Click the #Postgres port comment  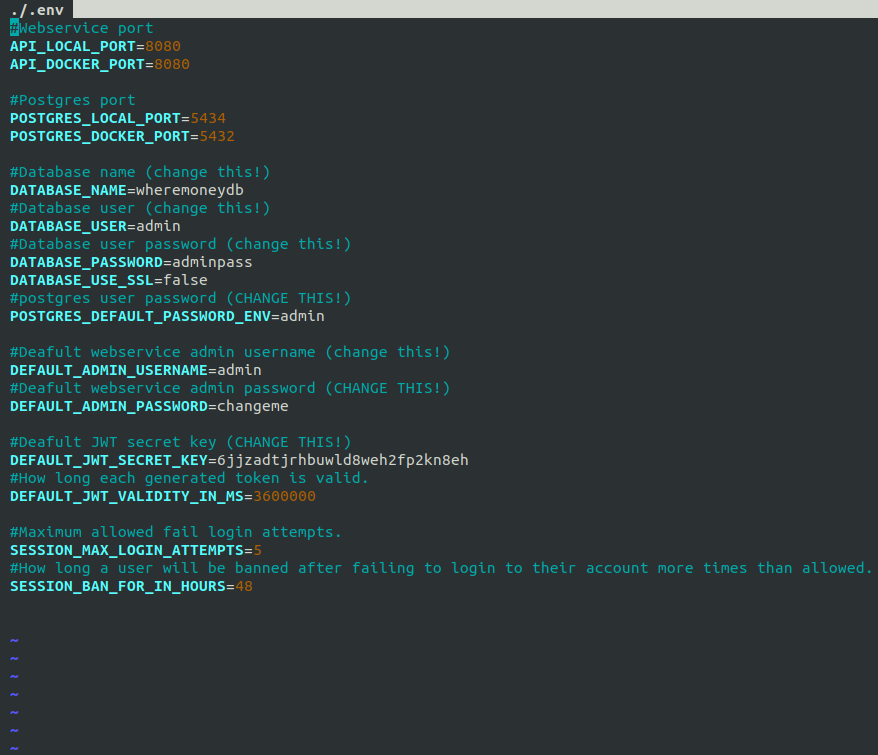tap(73, 100)
